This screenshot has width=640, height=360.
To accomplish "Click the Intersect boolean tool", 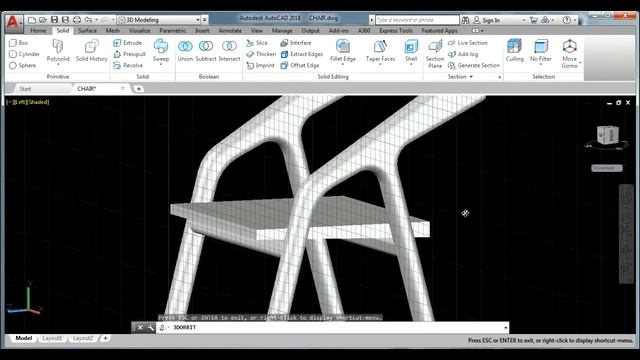I will (x=229, y=51).
